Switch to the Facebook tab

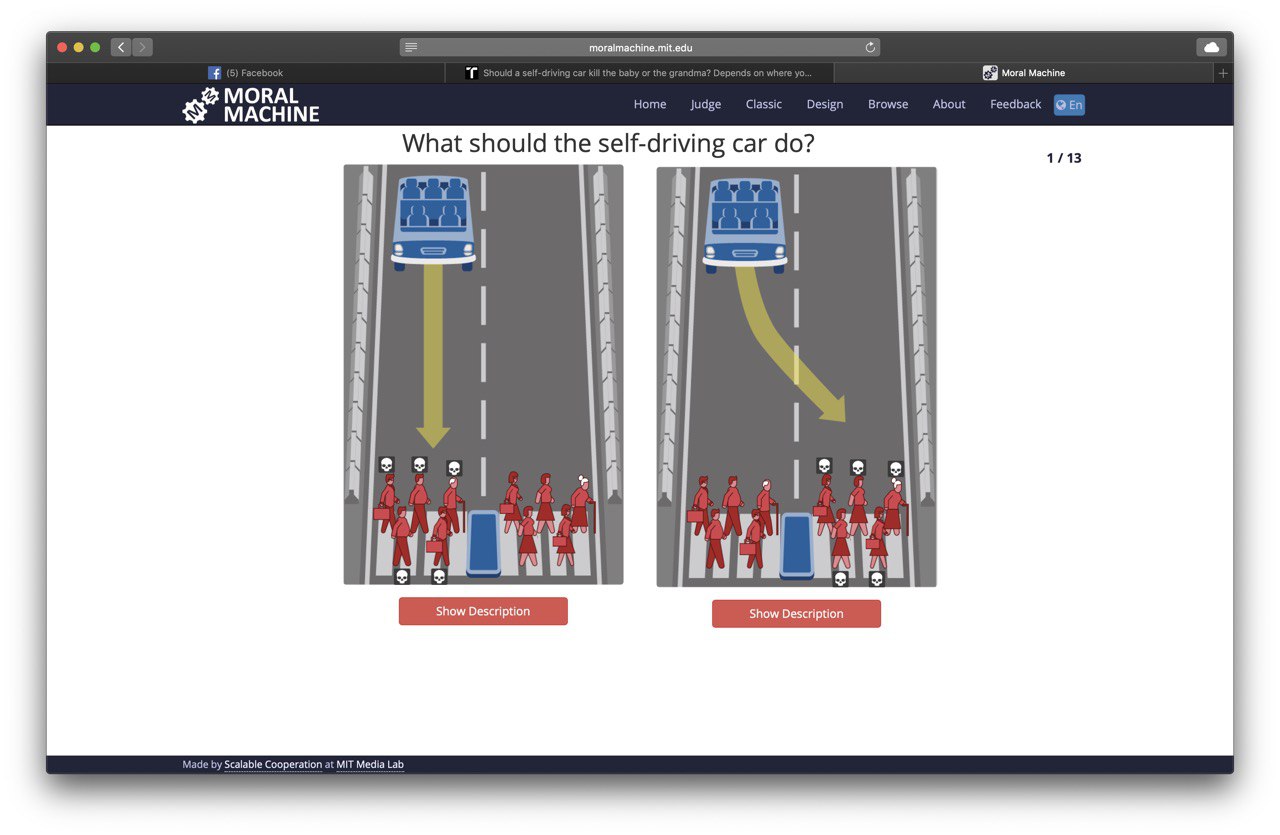(x=245, y=73)
